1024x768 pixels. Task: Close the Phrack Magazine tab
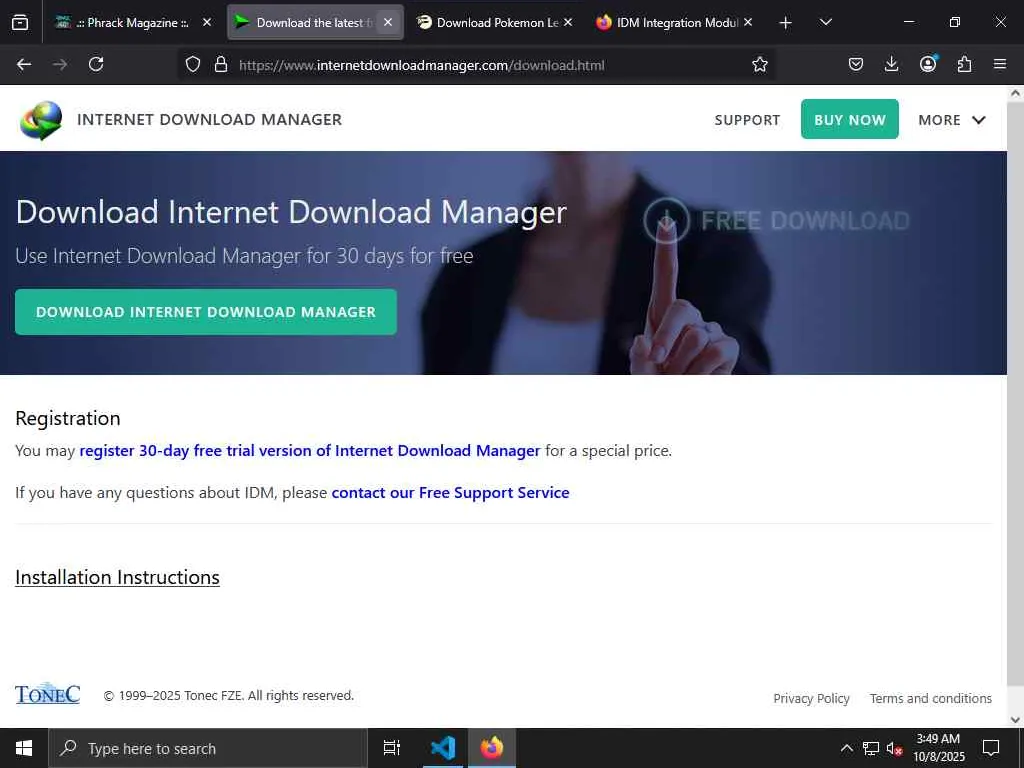[206, 23]
